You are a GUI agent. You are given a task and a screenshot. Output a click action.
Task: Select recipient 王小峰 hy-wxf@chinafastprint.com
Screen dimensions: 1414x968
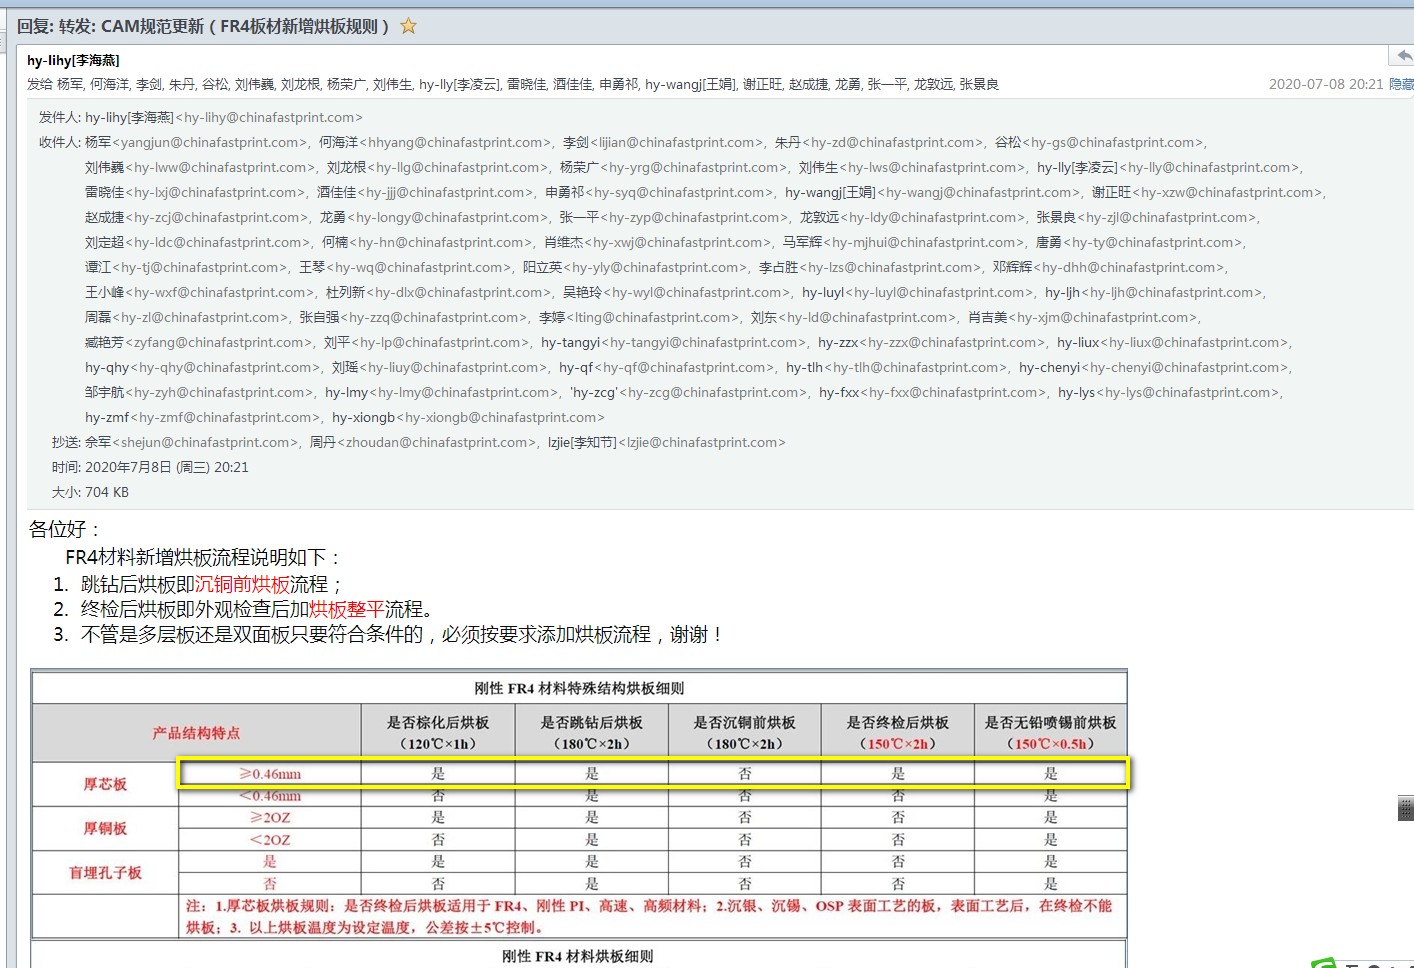[200, 293]
